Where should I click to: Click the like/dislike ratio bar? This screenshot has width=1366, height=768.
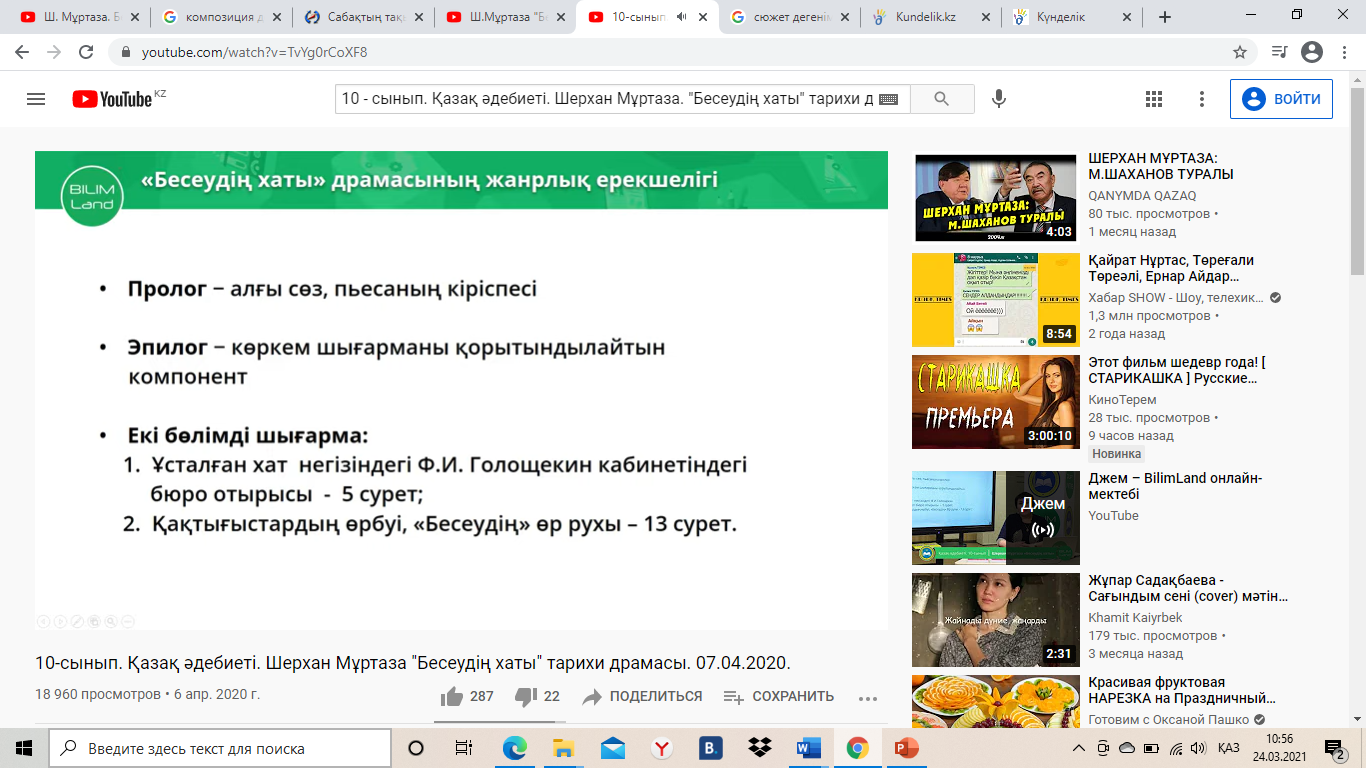500,721
